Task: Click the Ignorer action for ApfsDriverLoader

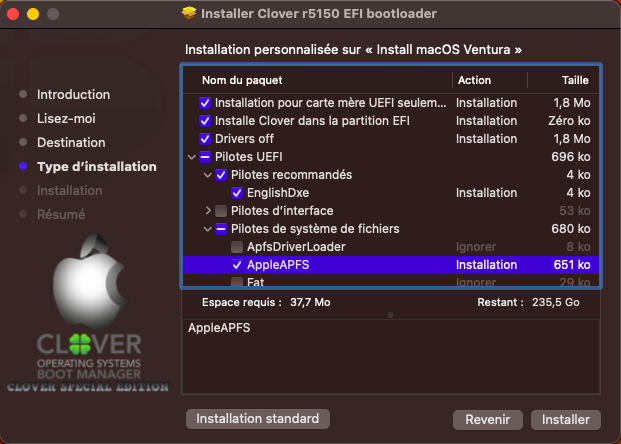Action: pyautogui.click(x=476, y=247)
